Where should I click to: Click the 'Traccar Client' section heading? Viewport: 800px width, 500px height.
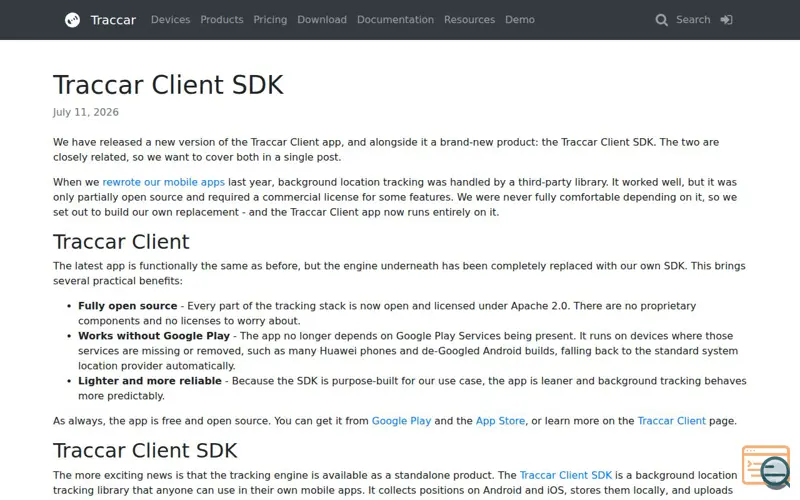[x=121, y=242]
